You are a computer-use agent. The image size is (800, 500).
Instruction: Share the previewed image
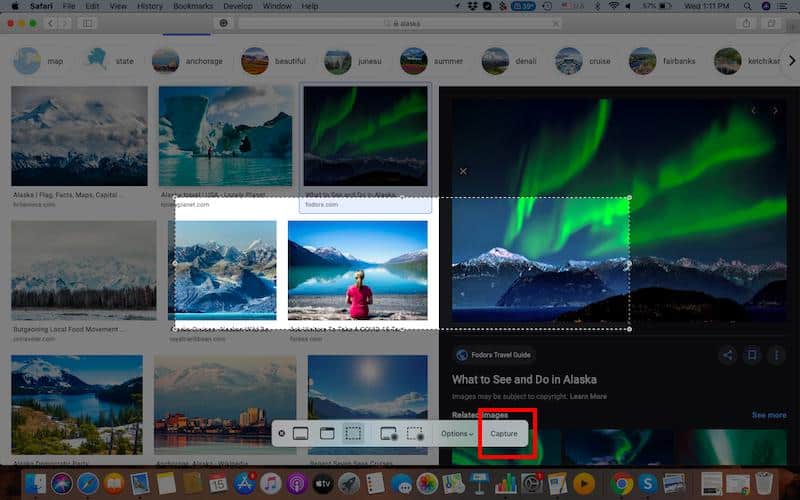(728, 355)
